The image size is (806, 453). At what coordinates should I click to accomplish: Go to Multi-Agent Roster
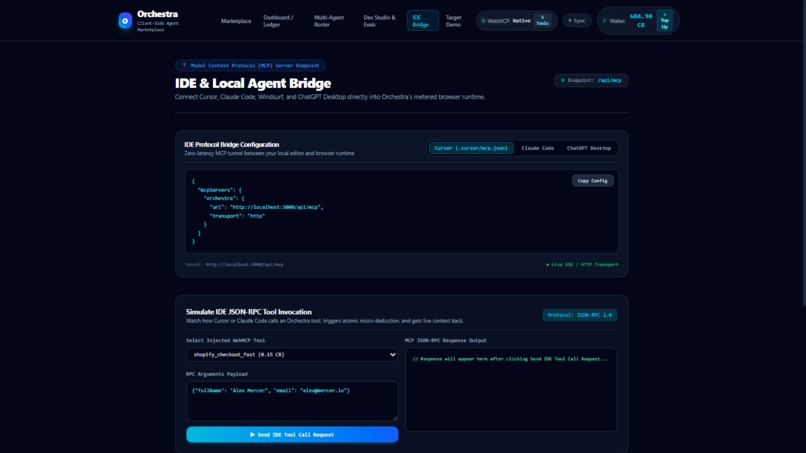tap(329, 21)
